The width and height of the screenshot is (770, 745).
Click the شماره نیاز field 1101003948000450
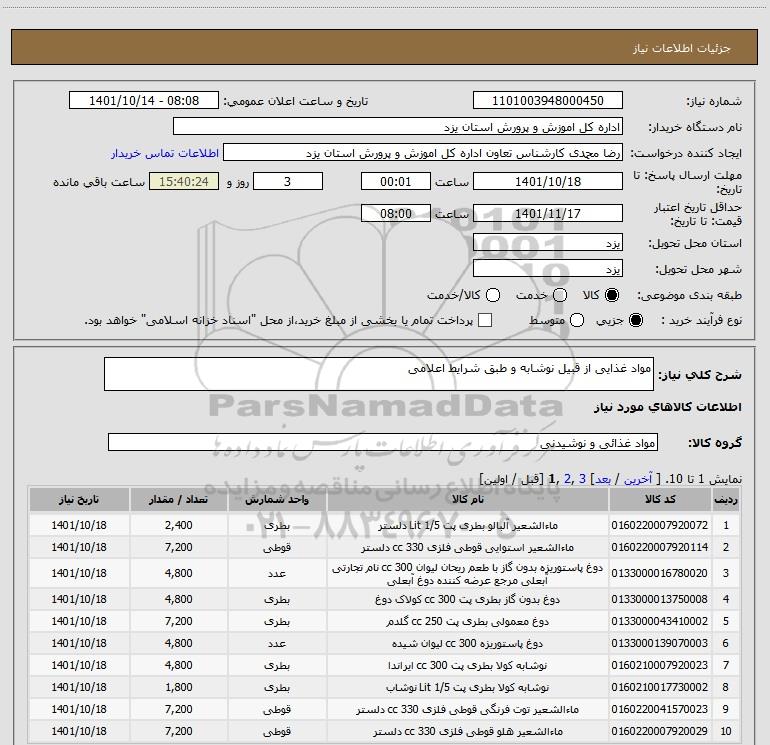coord(548,100)
